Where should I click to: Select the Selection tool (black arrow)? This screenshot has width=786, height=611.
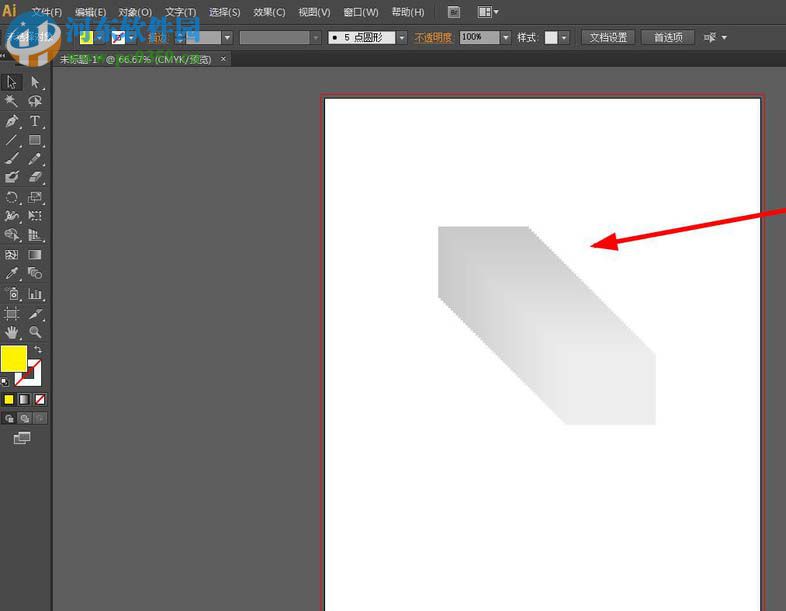(12, 82)
